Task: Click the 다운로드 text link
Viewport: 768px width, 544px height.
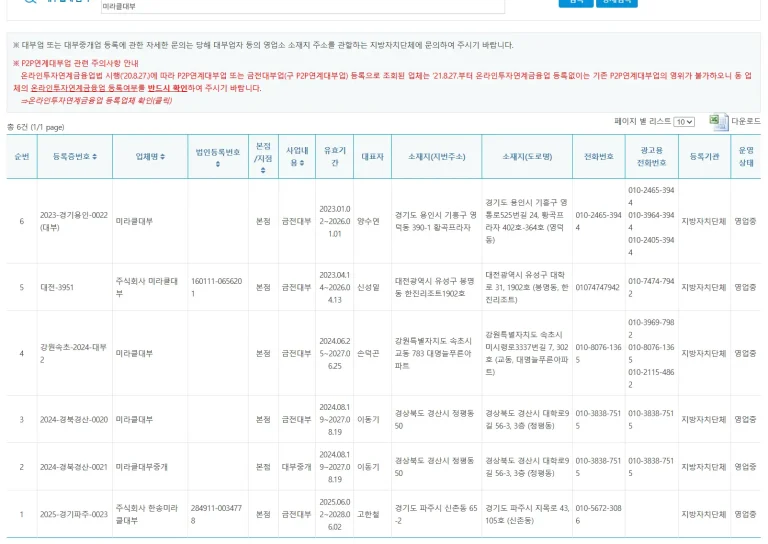Action: click(746, 121)
